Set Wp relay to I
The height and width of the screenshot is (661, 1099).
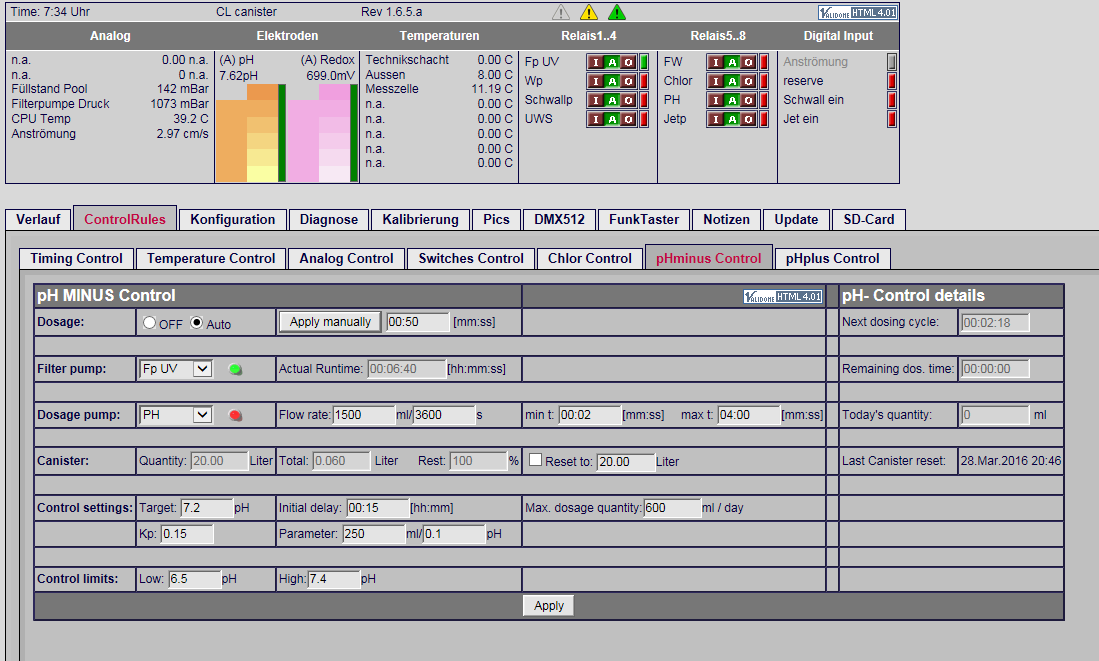click(596, 81)
